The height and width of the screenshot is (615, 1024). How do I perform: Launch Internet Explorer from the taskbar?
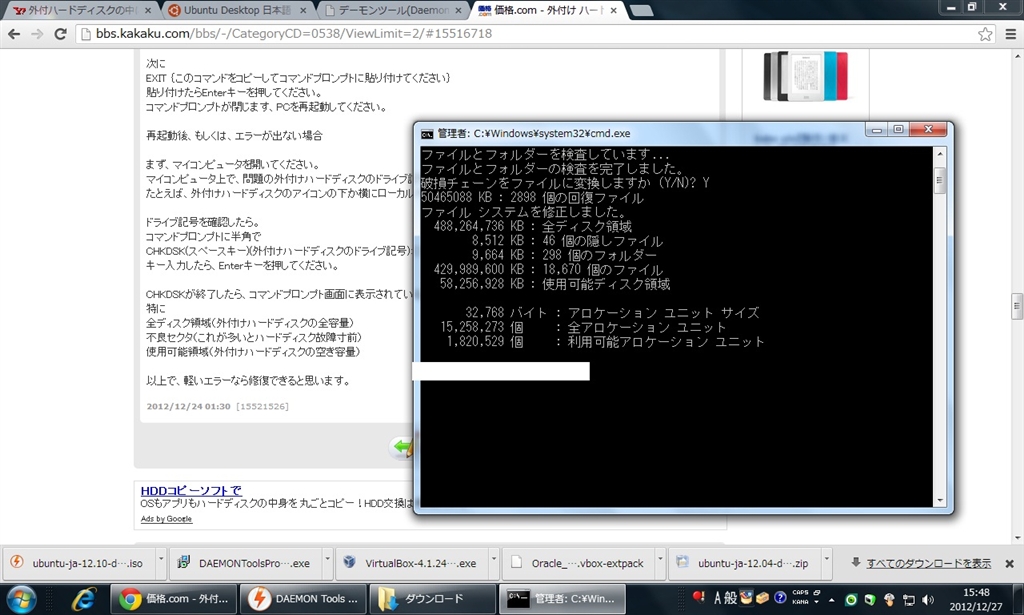pyautogui.click(x=83, y=599)
